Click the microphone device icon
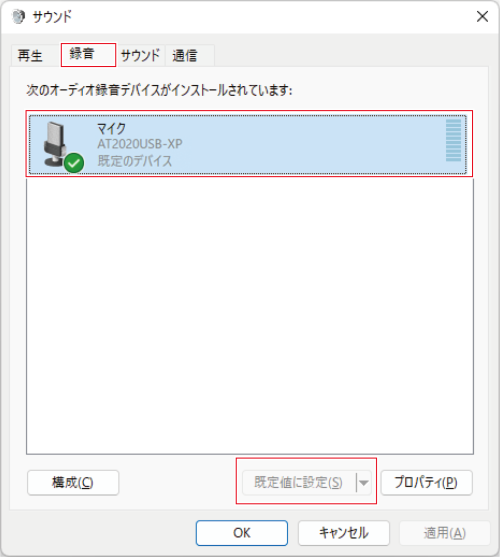 click(x=55, y=144)
